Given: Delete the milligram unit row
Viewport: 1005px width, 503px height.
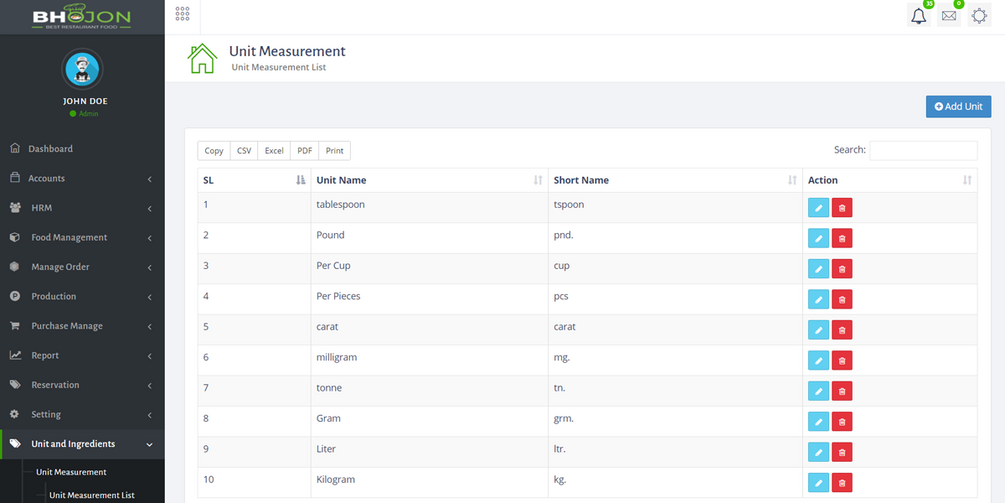Looking at the screenshot, I should pyautogui.click(x=842, y=360).
